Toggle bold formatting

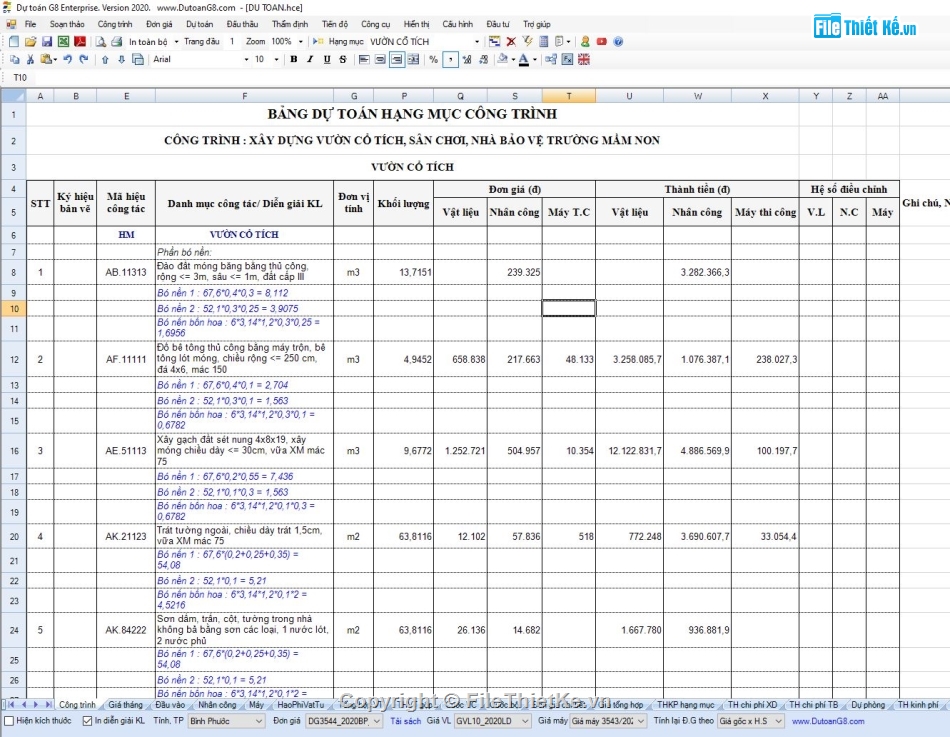(294, 59)
